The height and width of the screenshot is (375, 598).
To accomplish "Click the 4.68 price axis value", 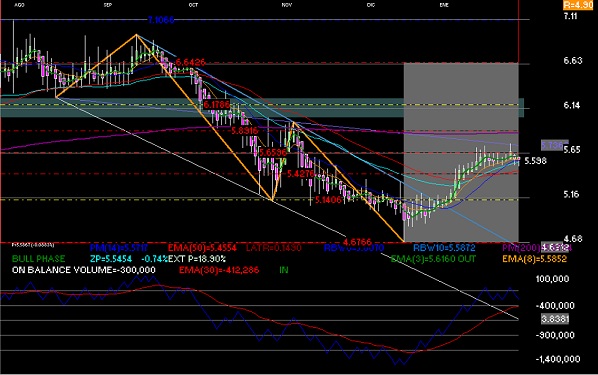I will click(573, 239).
